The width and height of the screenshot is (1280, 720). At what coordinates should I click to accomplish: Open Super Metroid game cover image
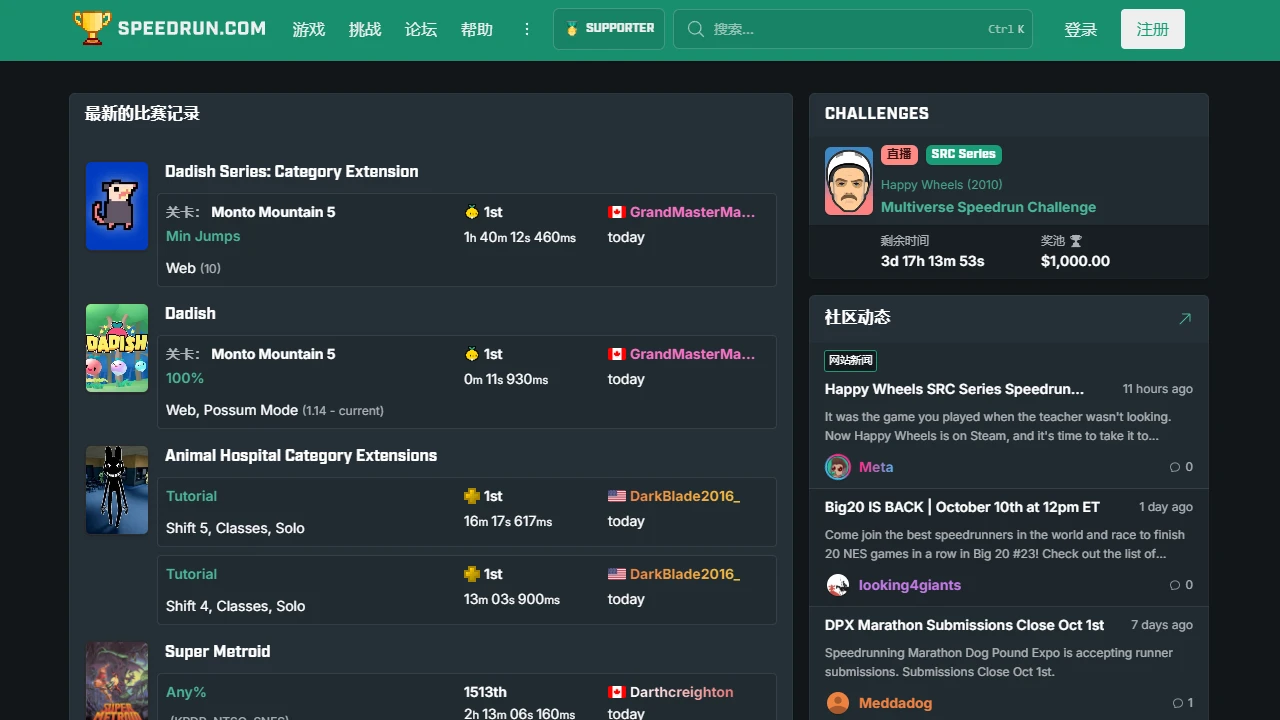click(117, 681)
